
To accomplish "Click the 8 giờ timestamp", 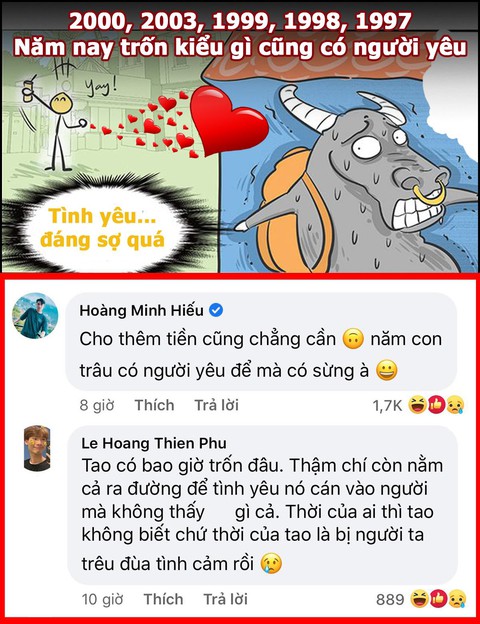I will (x=97, y=405).
